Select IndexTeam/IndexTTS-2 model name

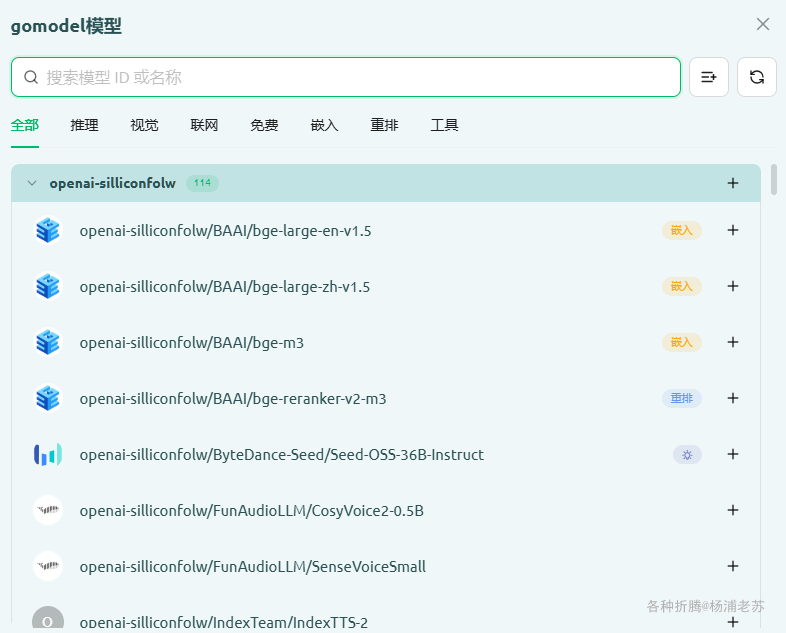pyautogui.click(x=224, y=623)
